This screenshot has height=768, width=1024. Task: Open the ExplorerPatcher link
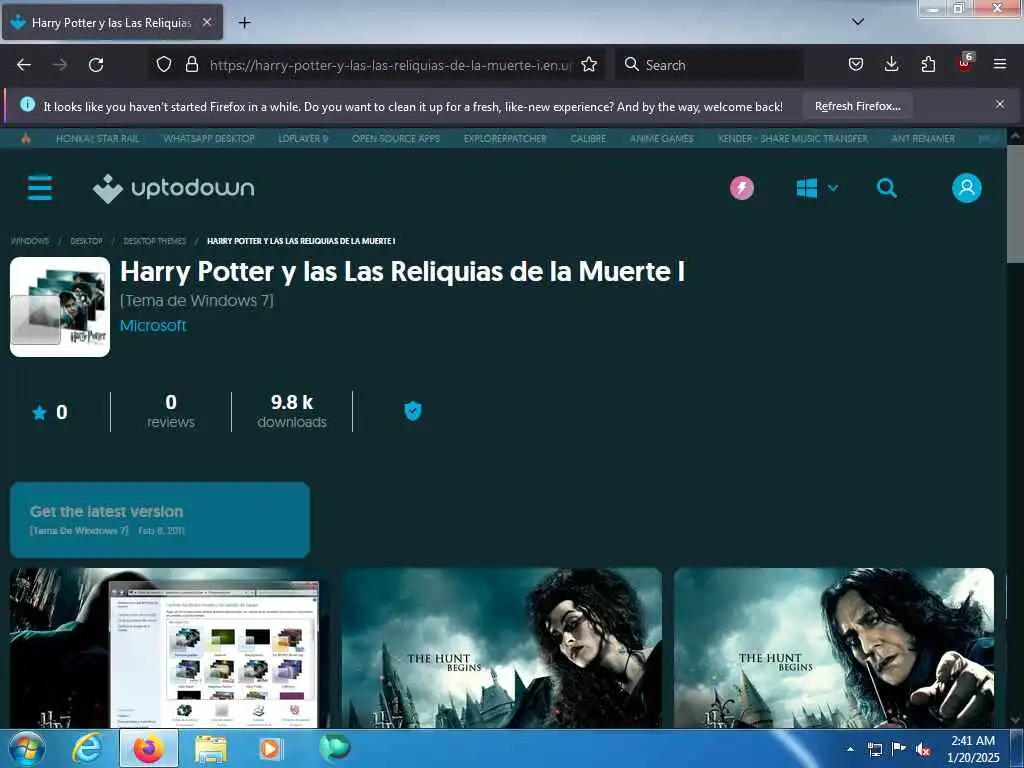pos(505,138)
